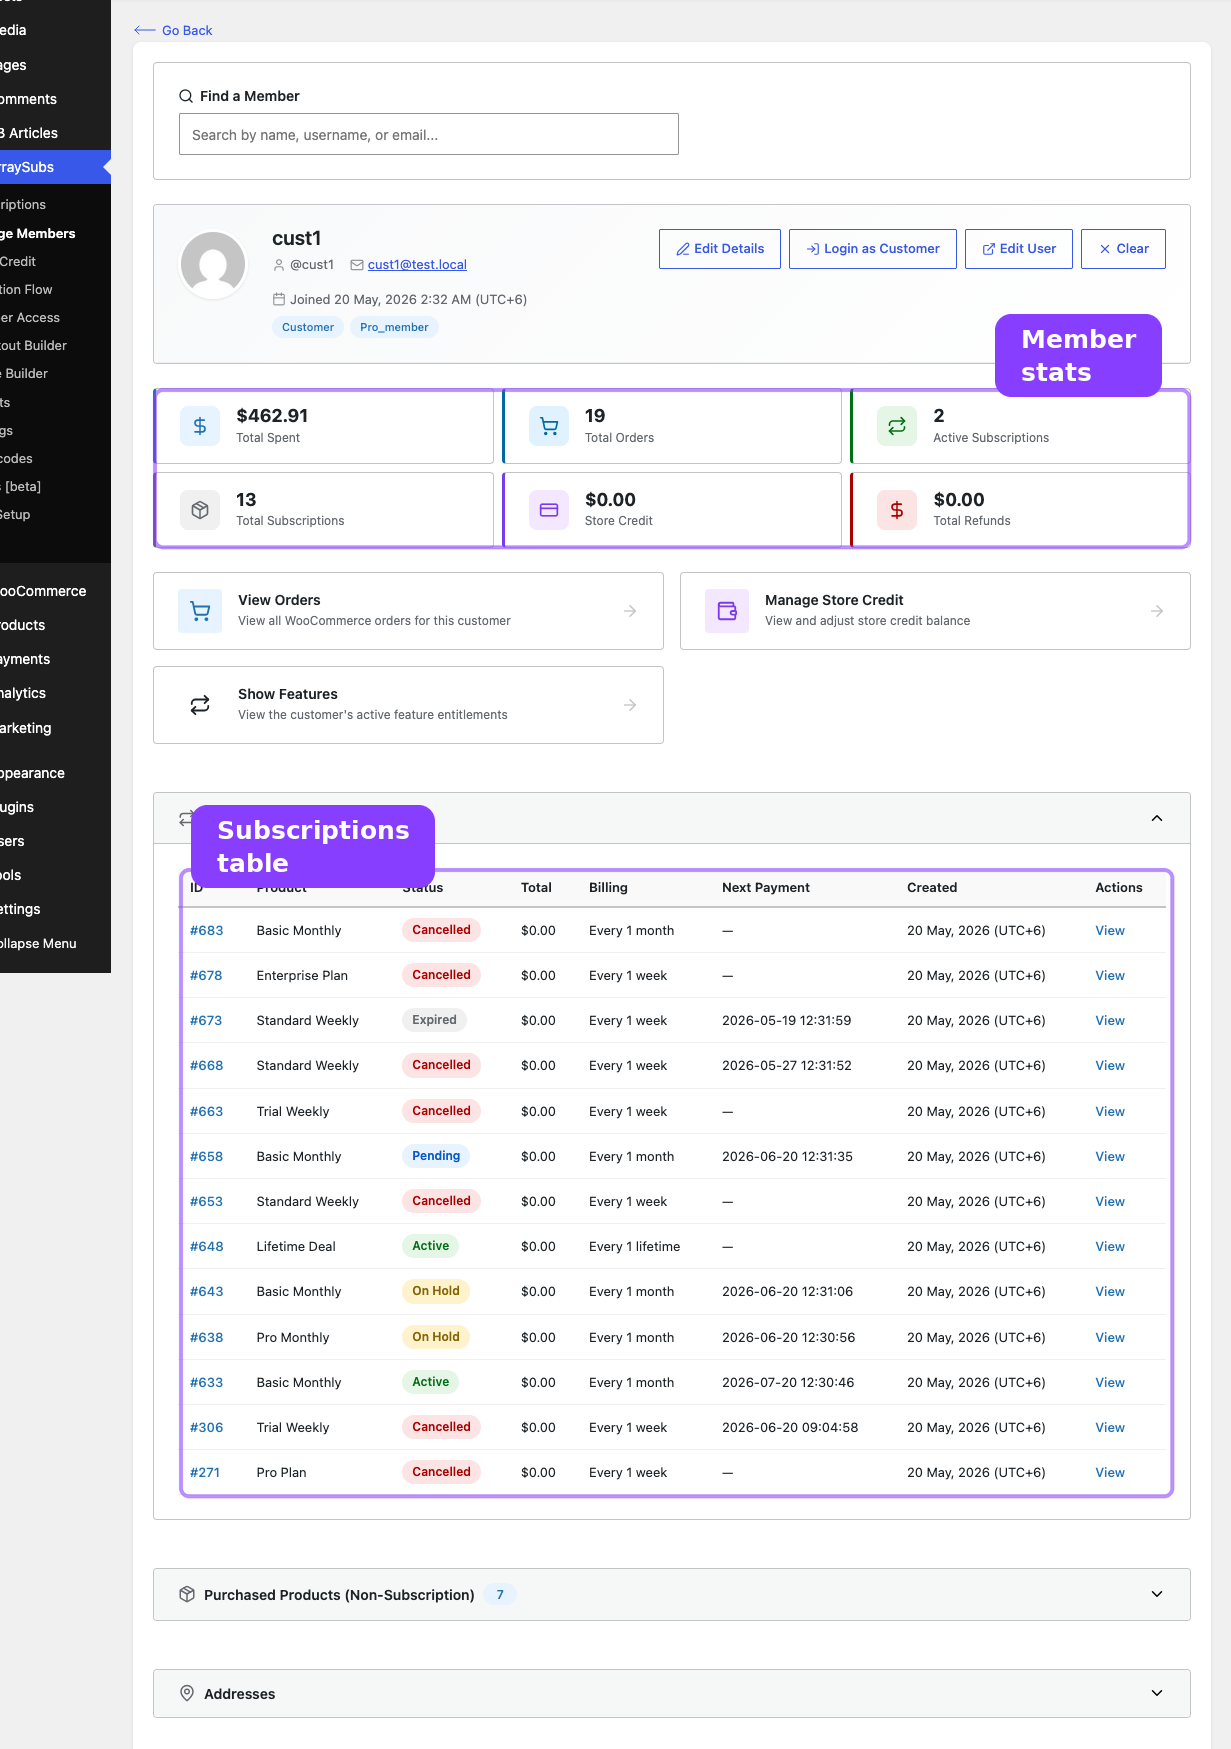Click the search magnifier icon near Find a Member
The width and height of the screenshot is (1231, 1749).
pyautogui.click(x=186, y=96)
